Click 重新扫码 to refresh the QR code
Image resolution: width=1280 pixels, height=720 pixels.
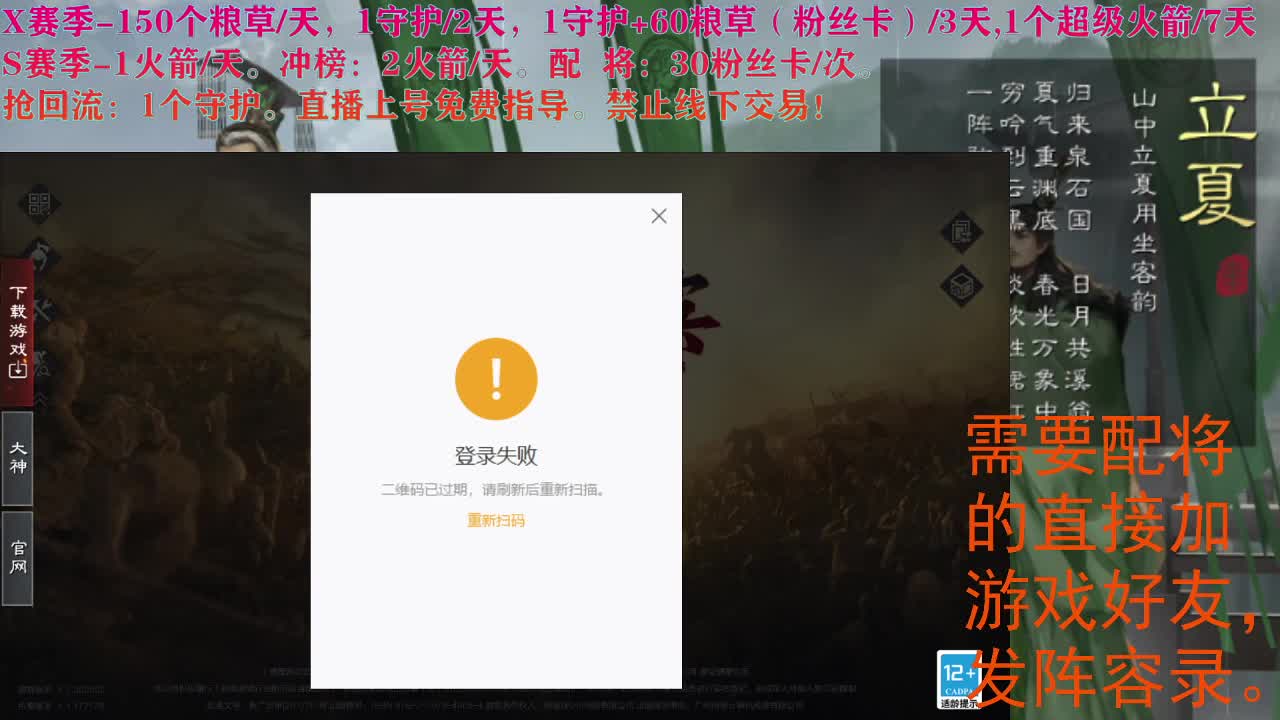point(495,521)
